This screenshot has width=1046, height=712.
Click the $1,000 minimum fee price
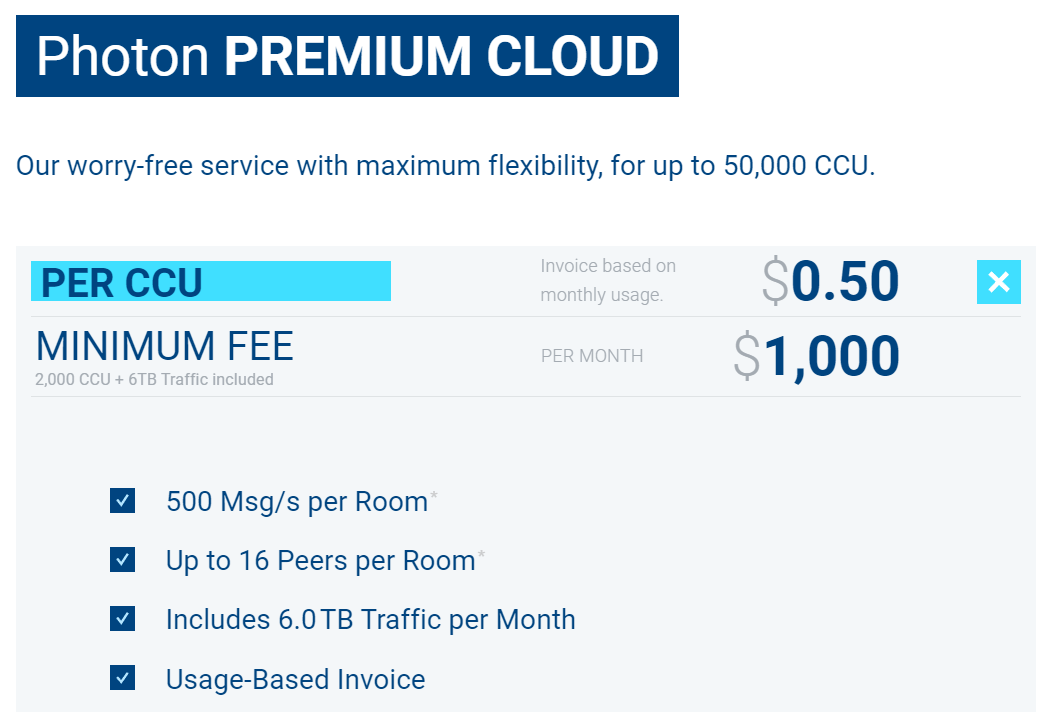pos(817,356)
